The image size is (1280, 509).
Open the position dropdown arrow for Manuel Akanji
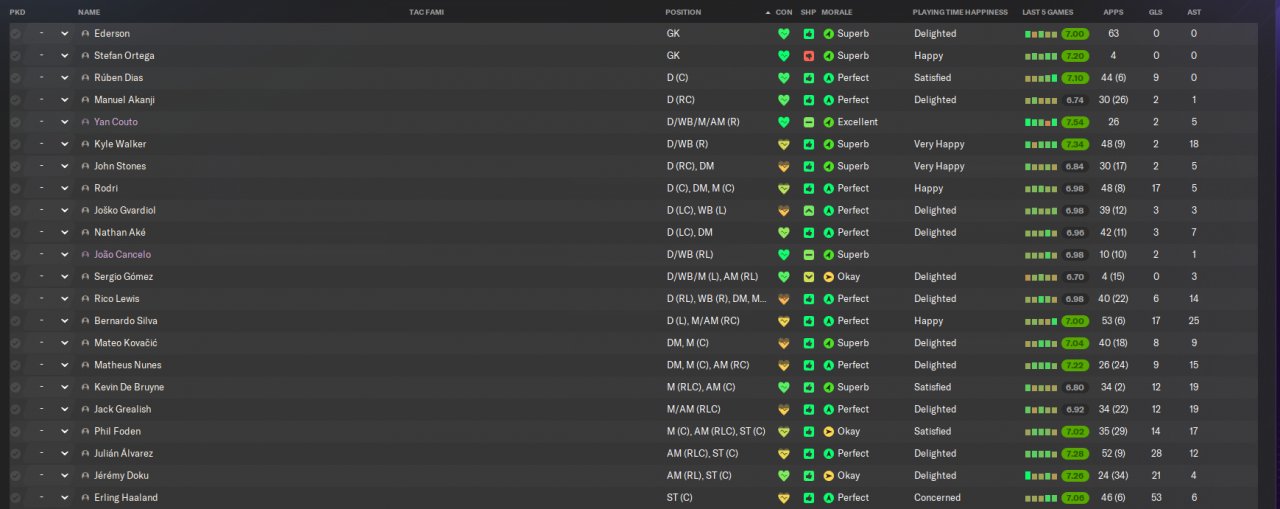click(65, 100)
